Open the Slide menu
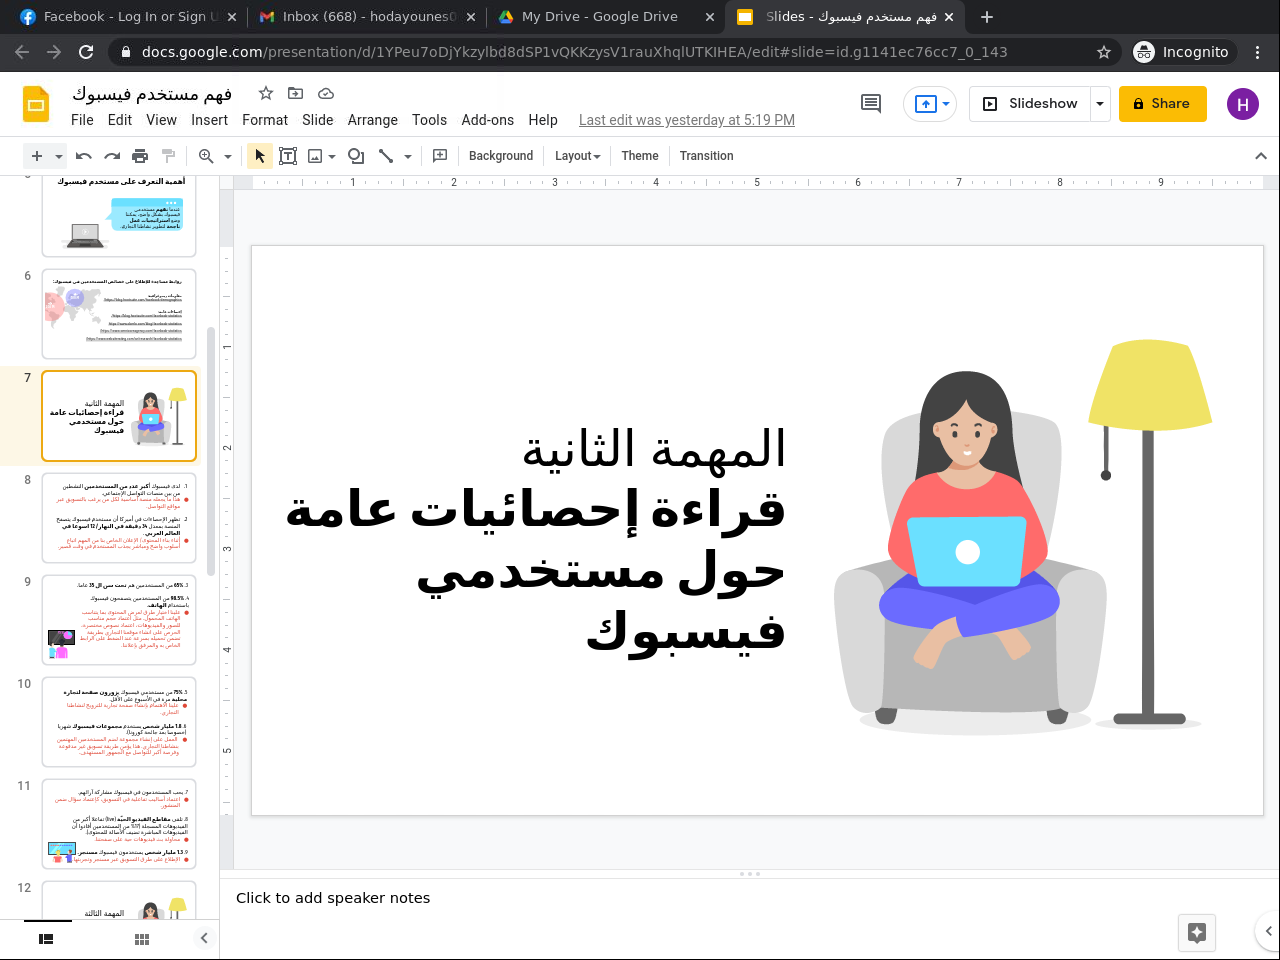This screenshot has width=1280, height=960. click(318, 120)
